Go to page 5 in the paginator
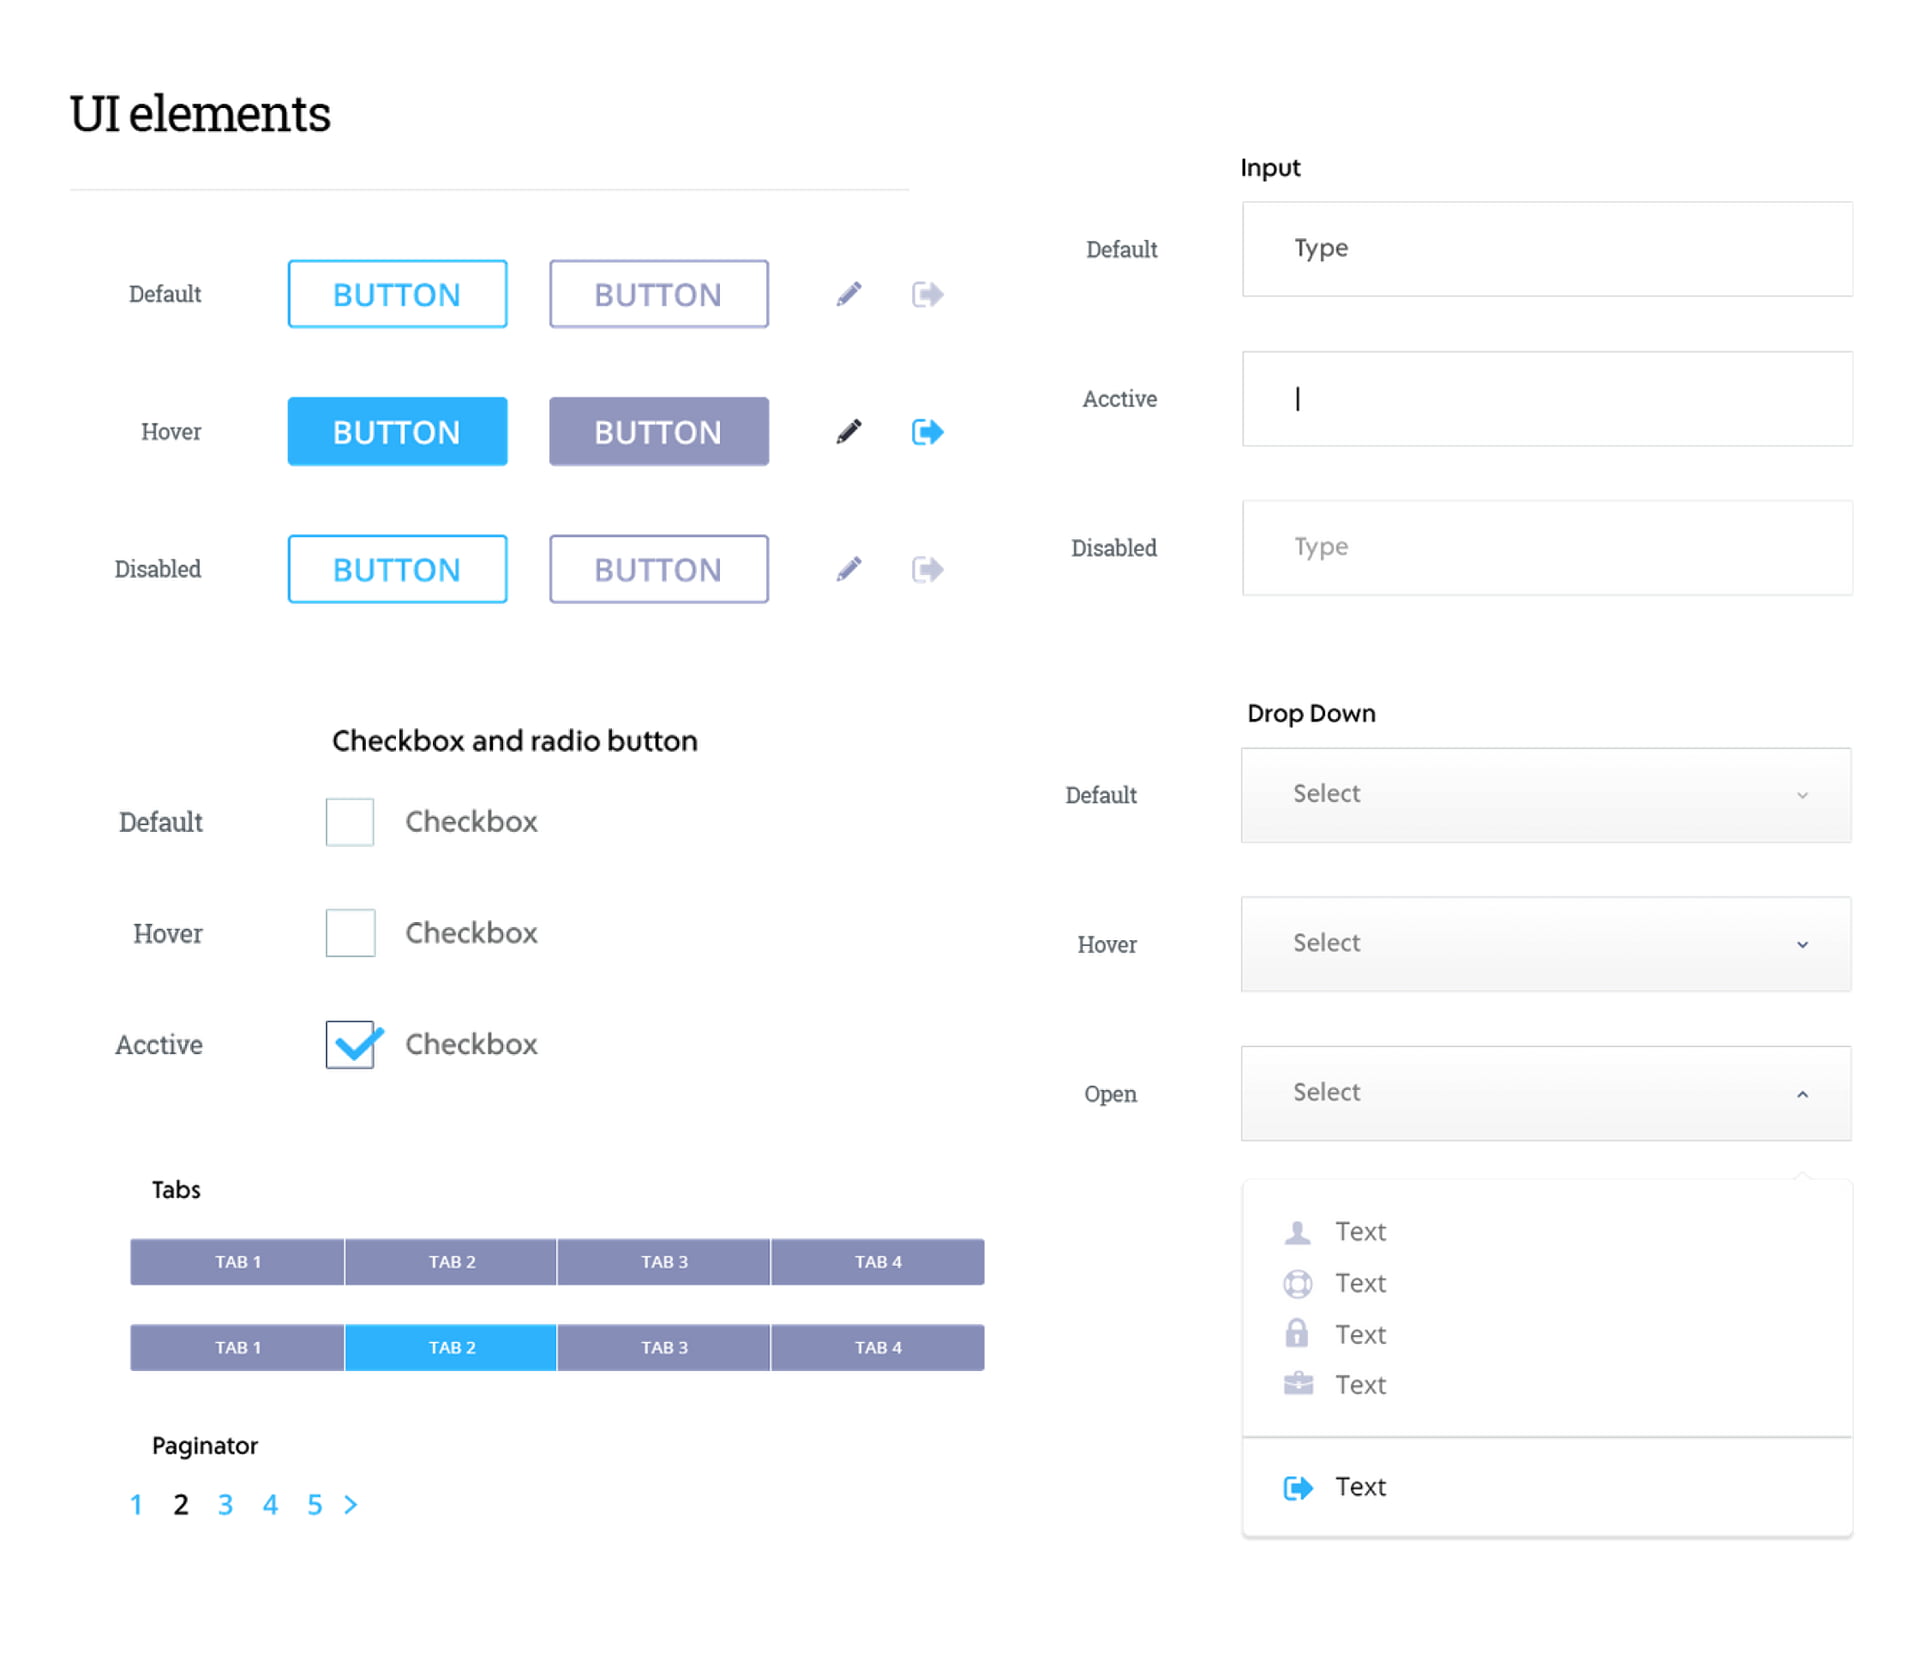The width and height of the screenshot is (1920, 1665). [x=314, y=1504]
